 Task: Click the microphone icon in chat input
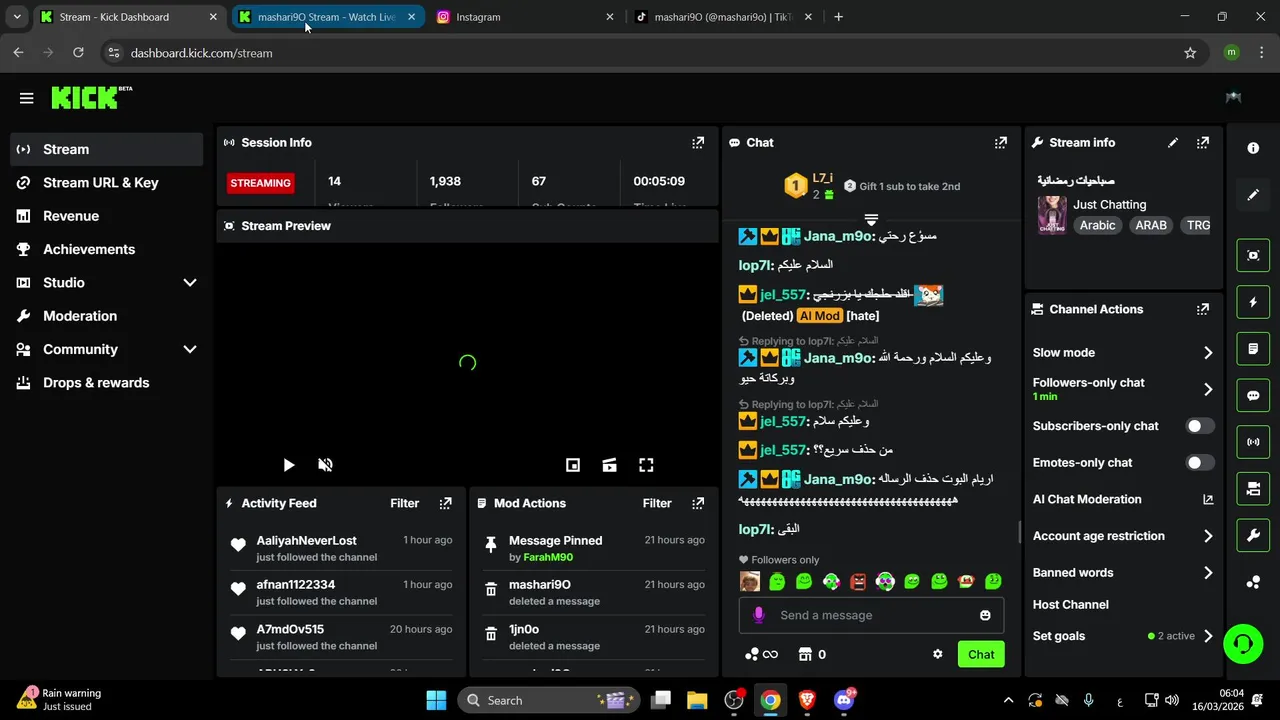coord(758,615)
